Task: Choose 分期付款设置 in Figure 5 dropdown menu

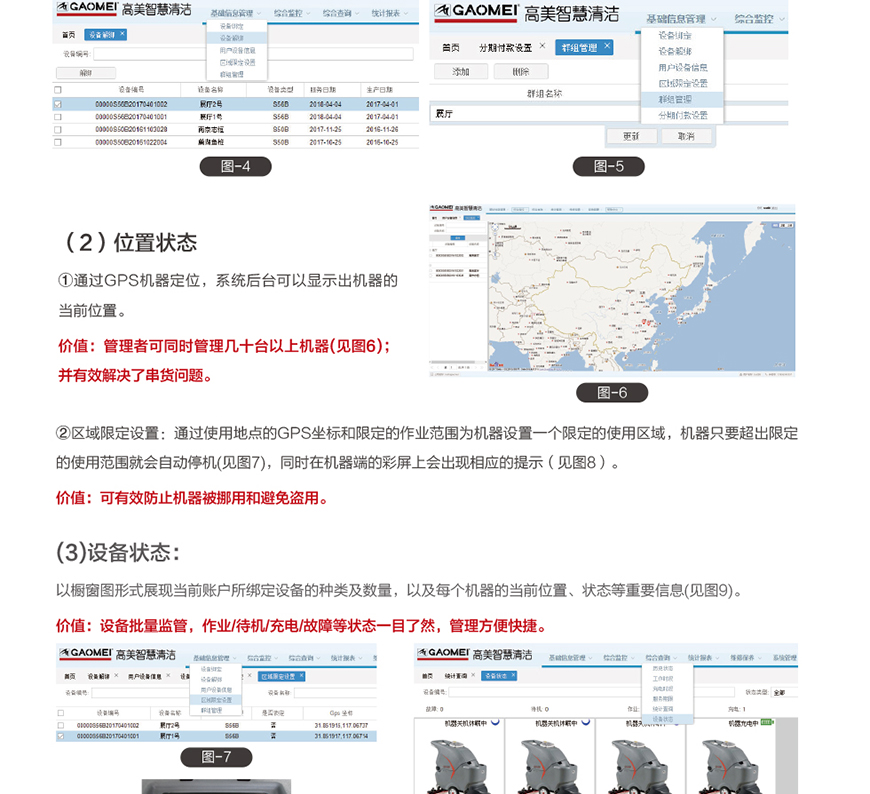Action: point(682,115)
